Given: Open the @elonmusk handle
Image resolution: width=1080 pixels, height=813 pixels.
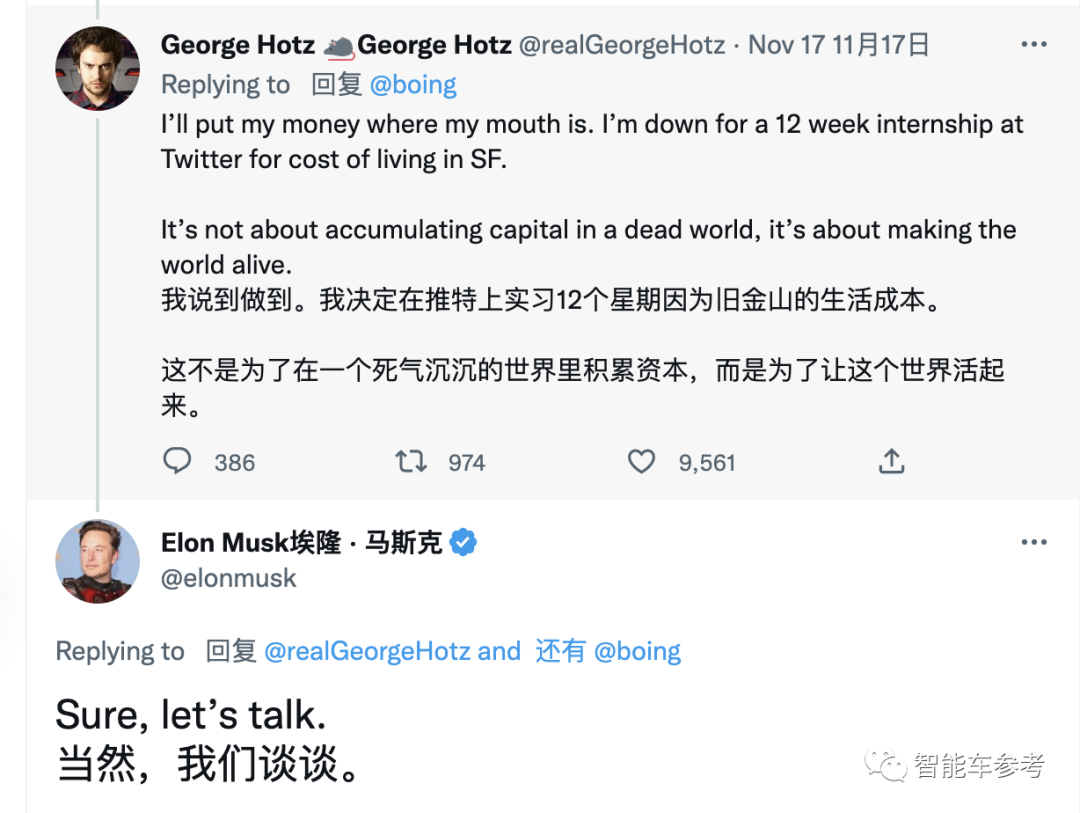Looking at the screenshot, I should click(x=229, y=578).
